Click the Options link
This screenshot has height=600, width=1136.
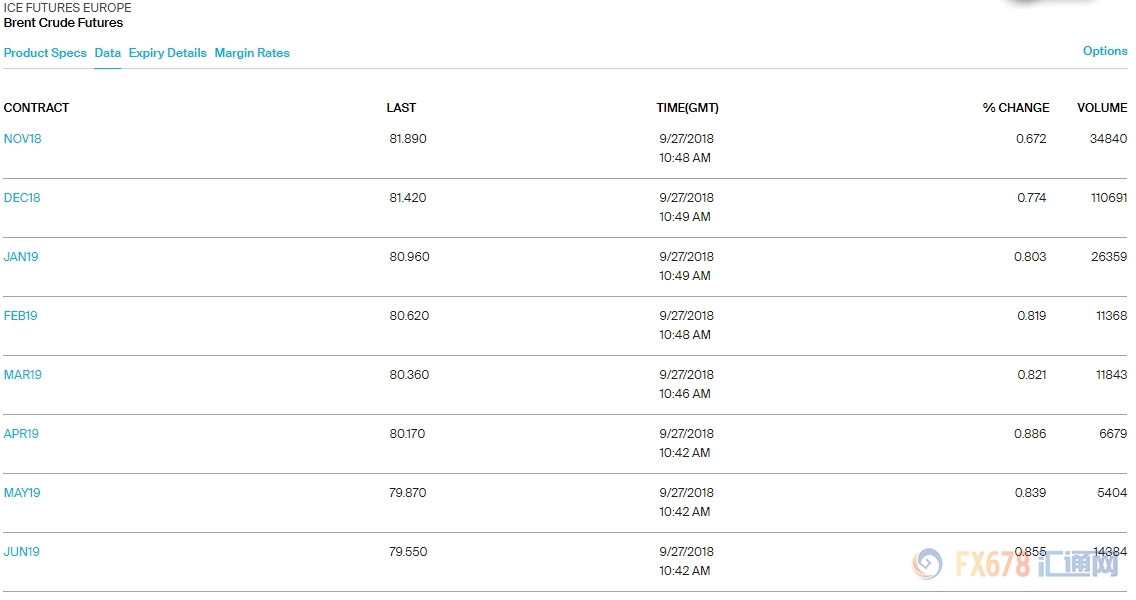click(x=1105, y=51)
